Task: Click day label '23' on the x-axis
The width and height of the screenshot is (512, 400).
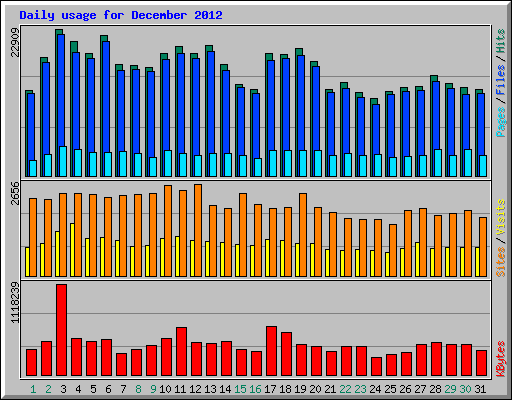Action: [360, 389]
